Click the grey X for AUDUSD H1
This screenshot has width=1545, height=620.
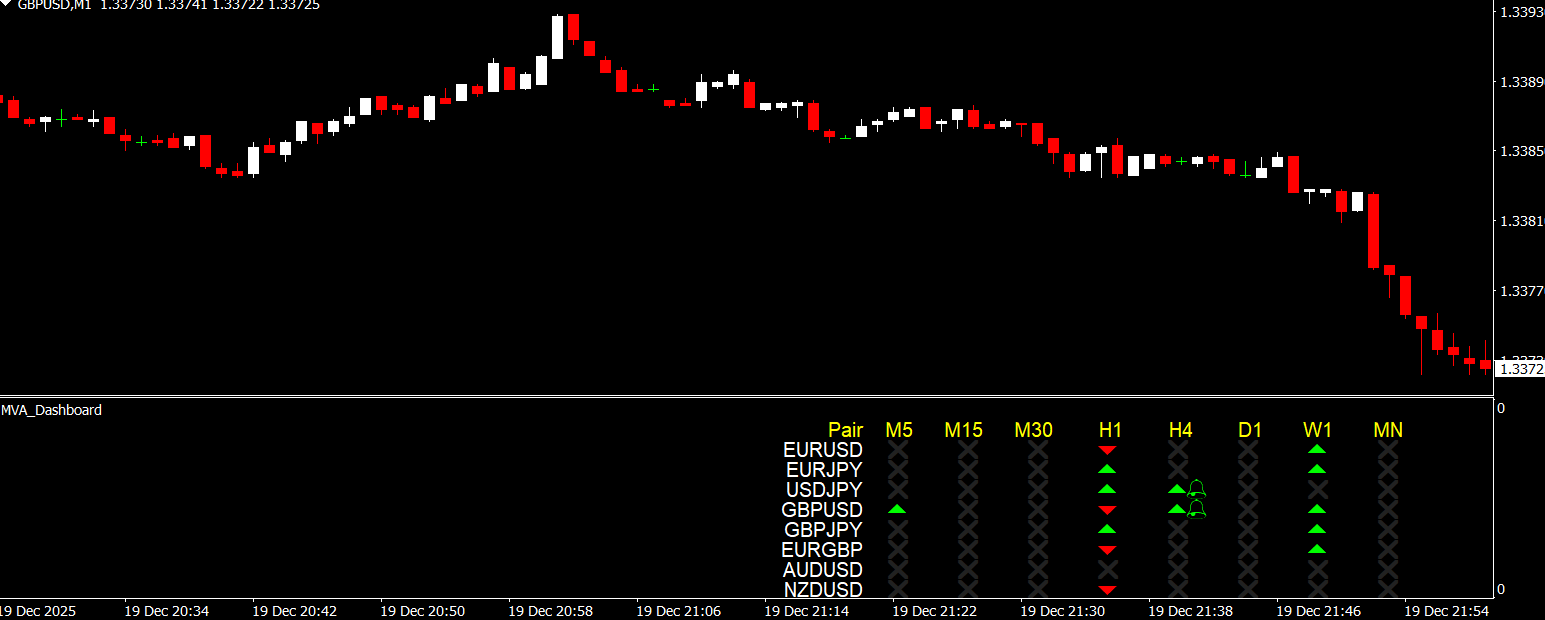click(x=1108, y=570)
